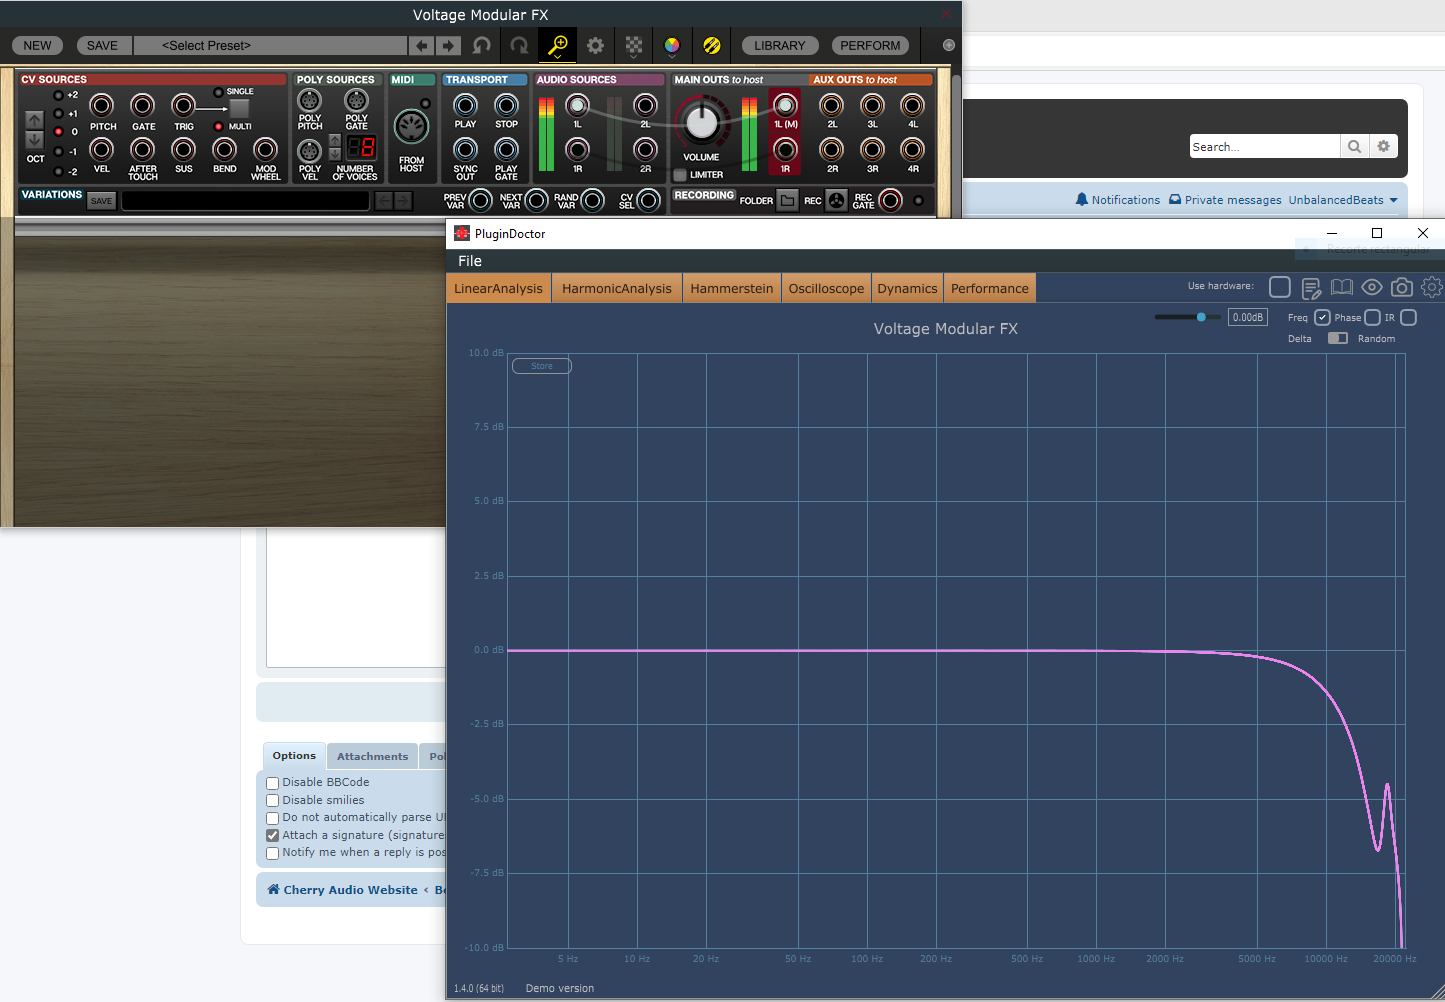Open the PluginDoctor manual book icon
1445x1002 pixels.
(x=1341, y=287)
